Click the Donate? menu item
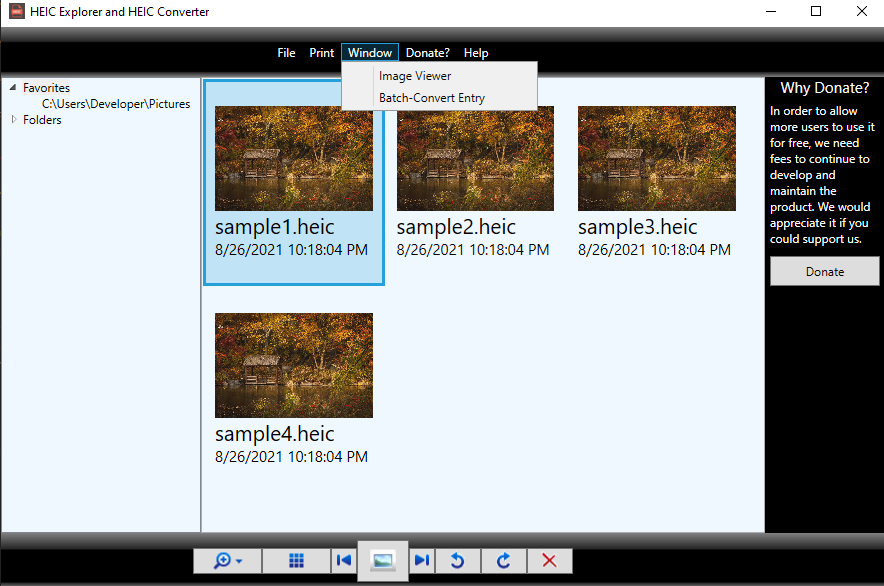The width and height of the screenshot is (884, 586). 427,53
